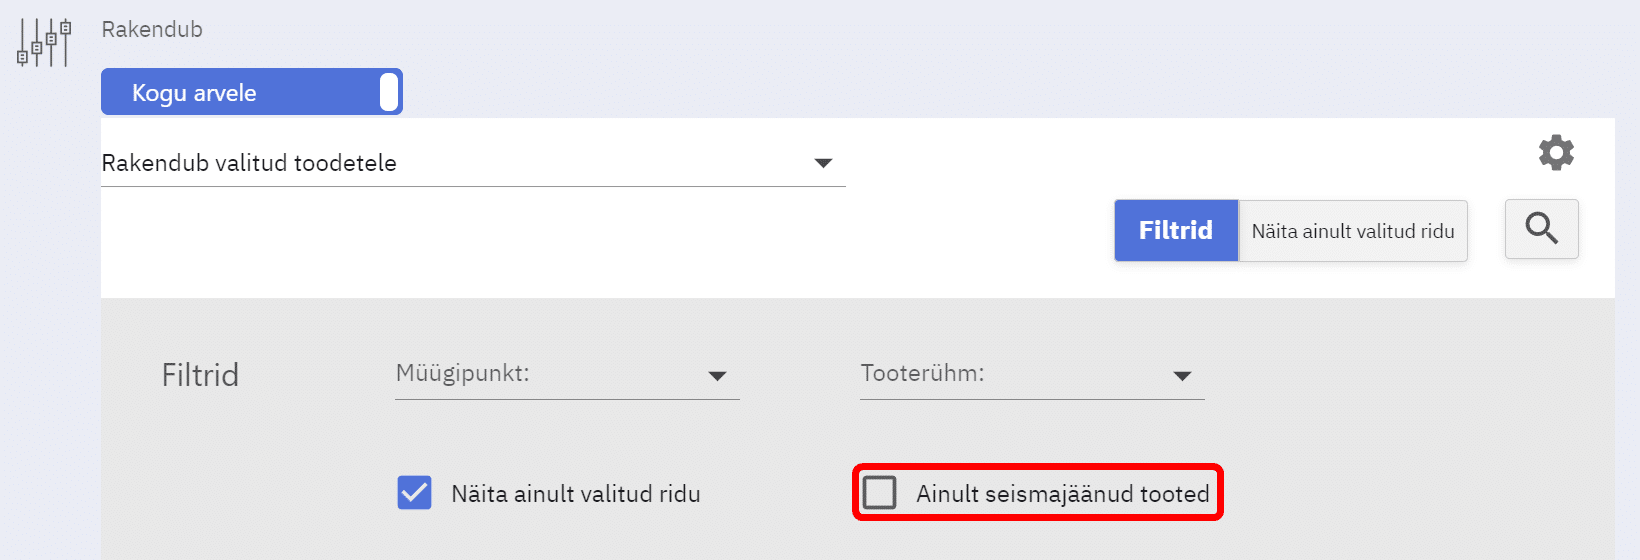The height and width of the screenshot is (560, 1640).
Task: Click the arrow of Rakendub valitud toodetele
Action: (x=823, y=163)
